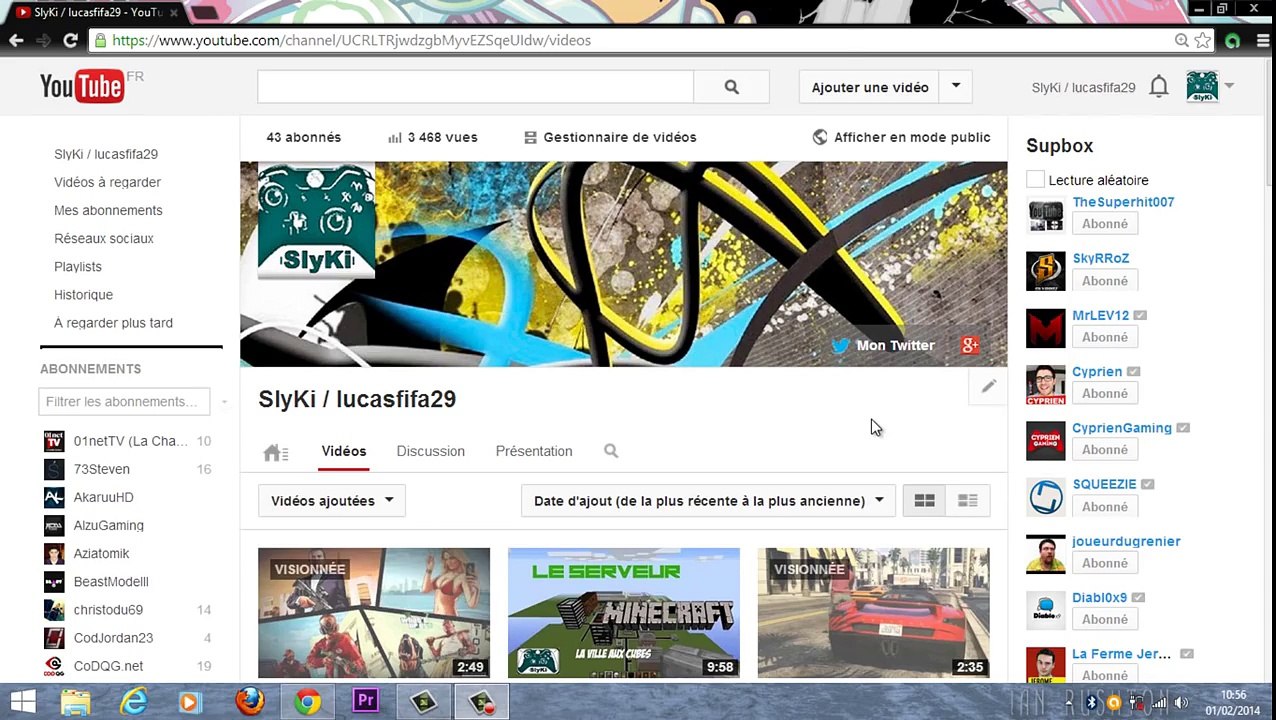This screenshot has width=1276, height=720.
Task: Open christodu69 subscription
Action: 108,609
